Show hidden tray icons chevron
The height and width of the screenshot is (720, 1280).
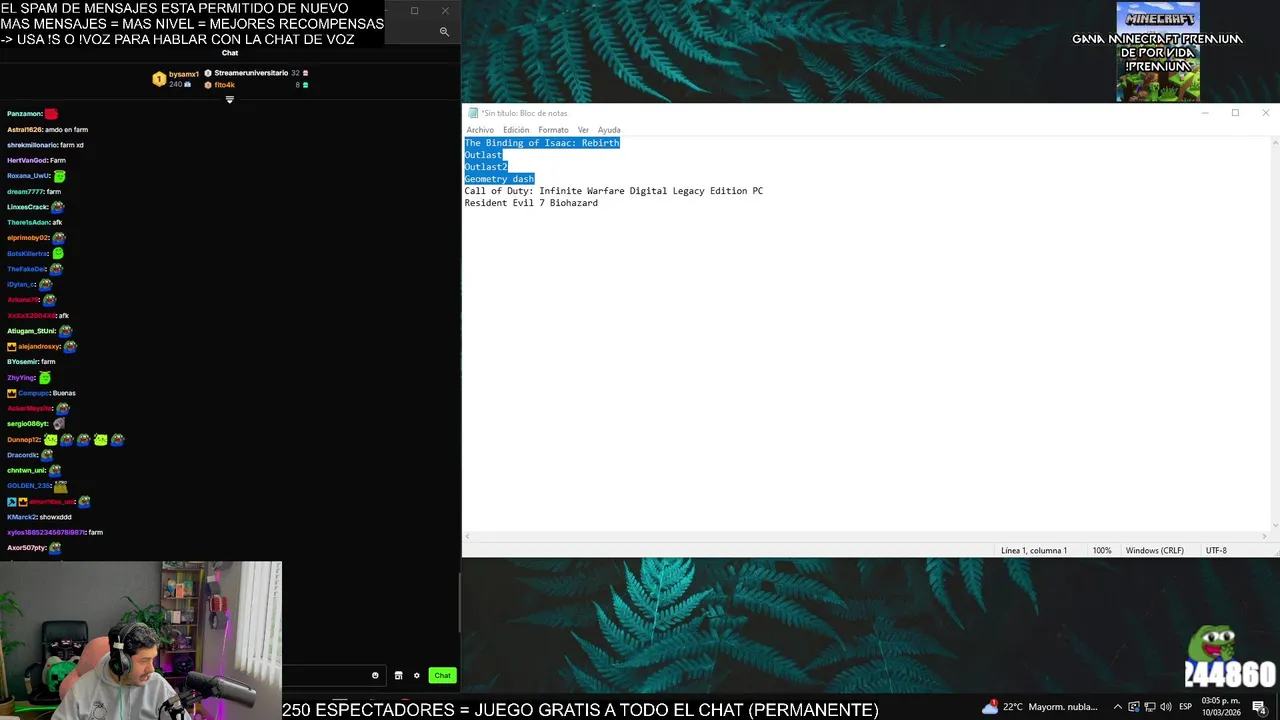click(1118, 707)
